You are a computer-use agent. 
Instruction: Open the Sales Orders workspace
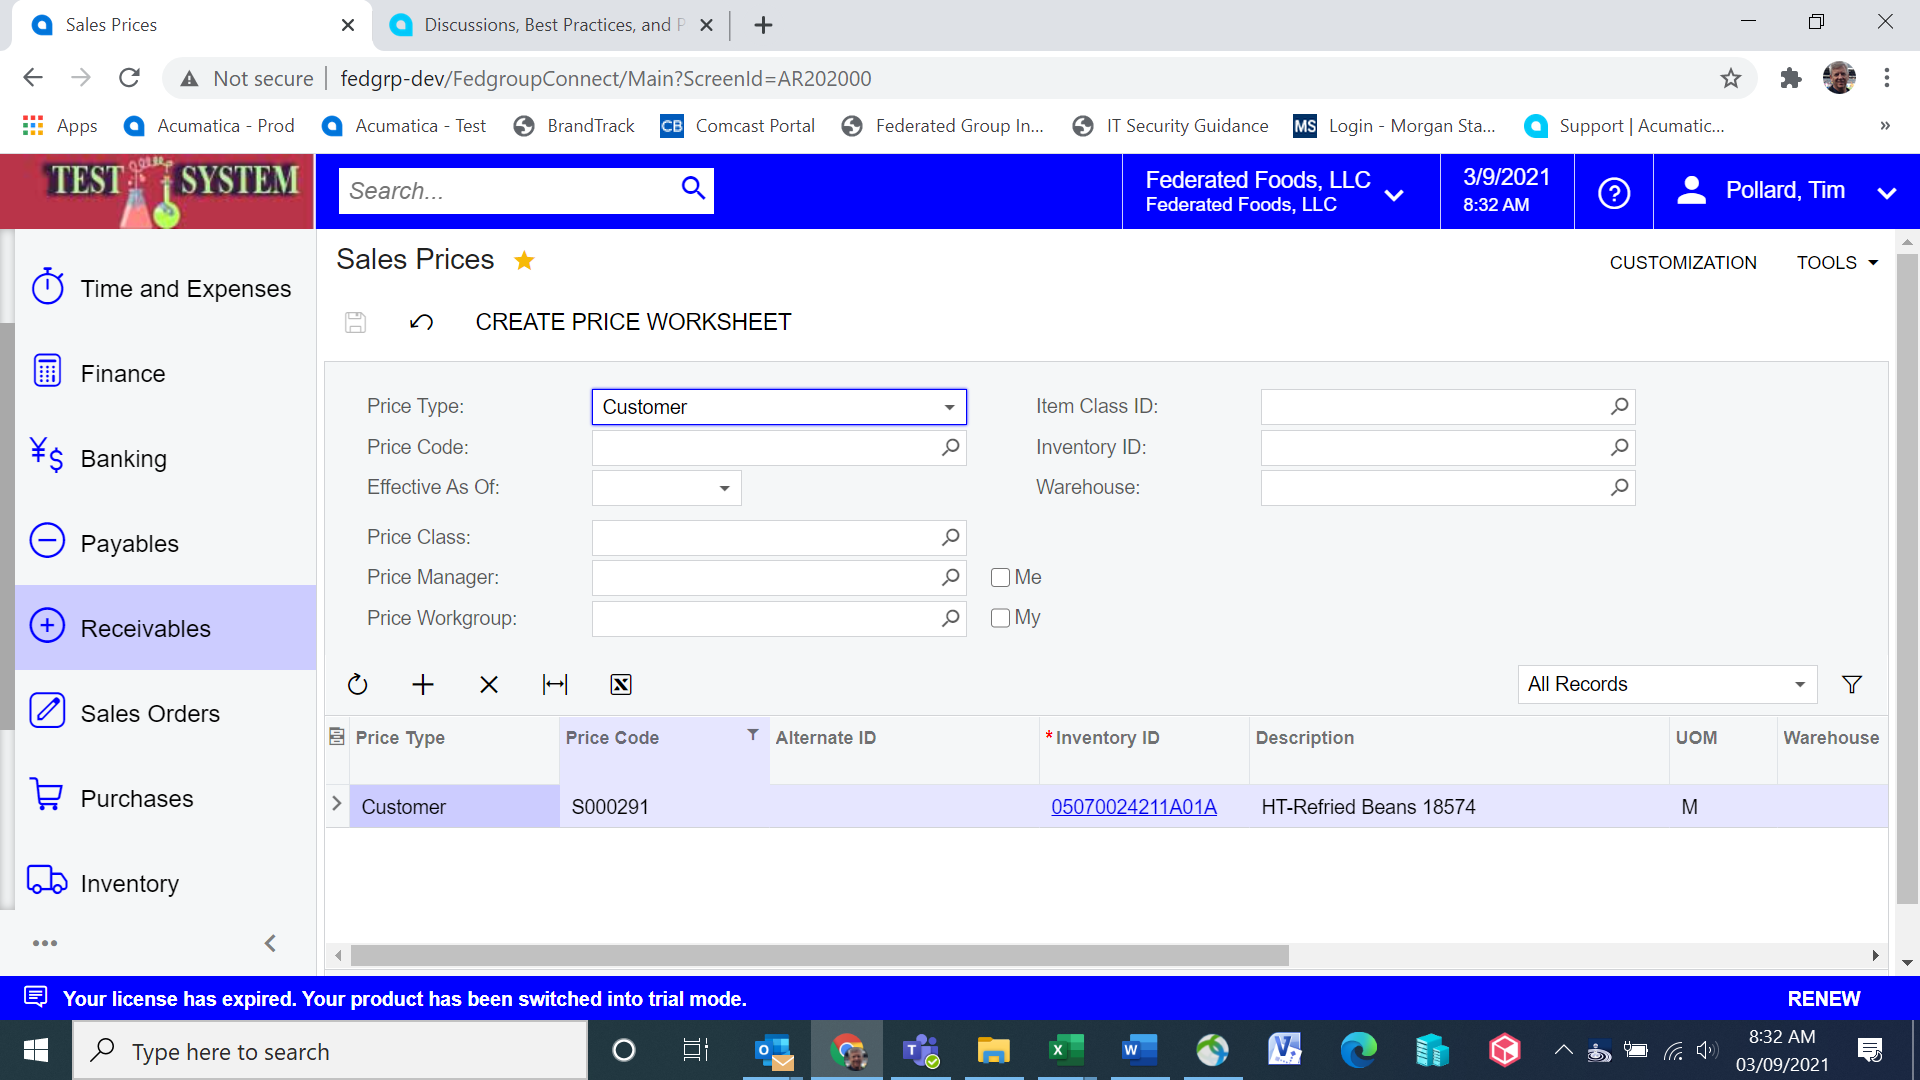pos(165,713)
